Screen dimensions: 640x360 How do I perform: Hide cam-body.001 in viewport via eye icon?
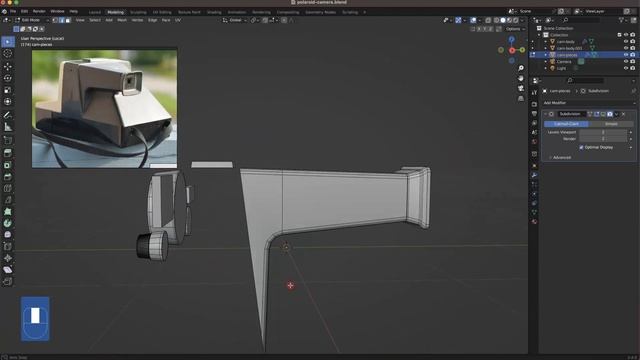[626, 48]
